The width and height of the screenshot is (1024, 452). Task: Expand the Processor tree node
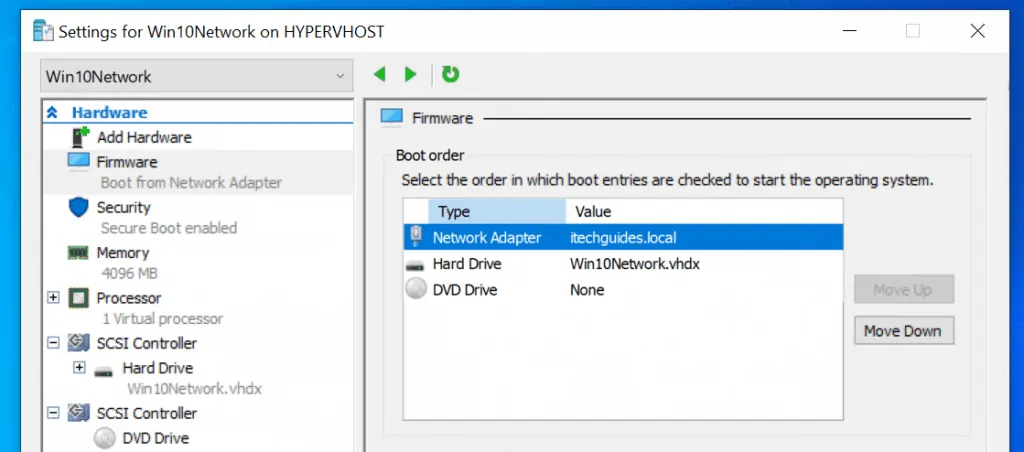click(54, 298)
